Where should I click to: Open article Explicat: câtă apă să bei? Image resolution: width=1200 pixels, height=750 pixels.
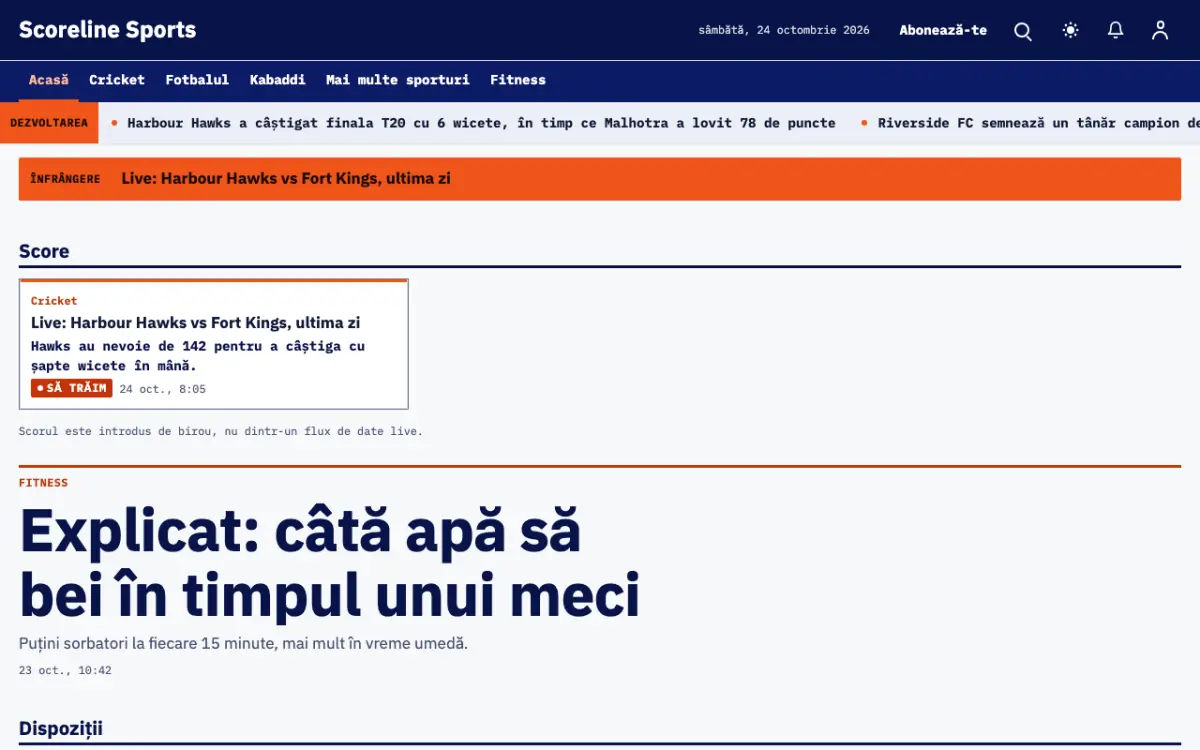(x=329, y=563)
